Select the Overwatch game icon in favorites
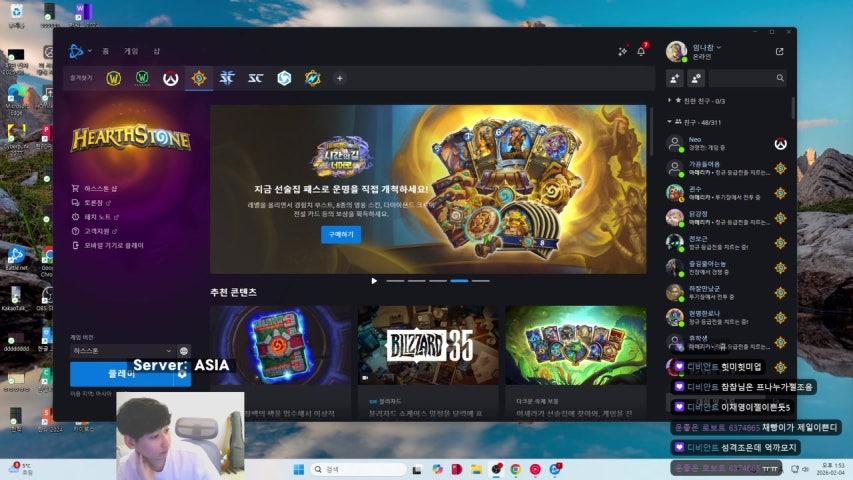This screenshot has height=480, width=853. click(171, 79)
